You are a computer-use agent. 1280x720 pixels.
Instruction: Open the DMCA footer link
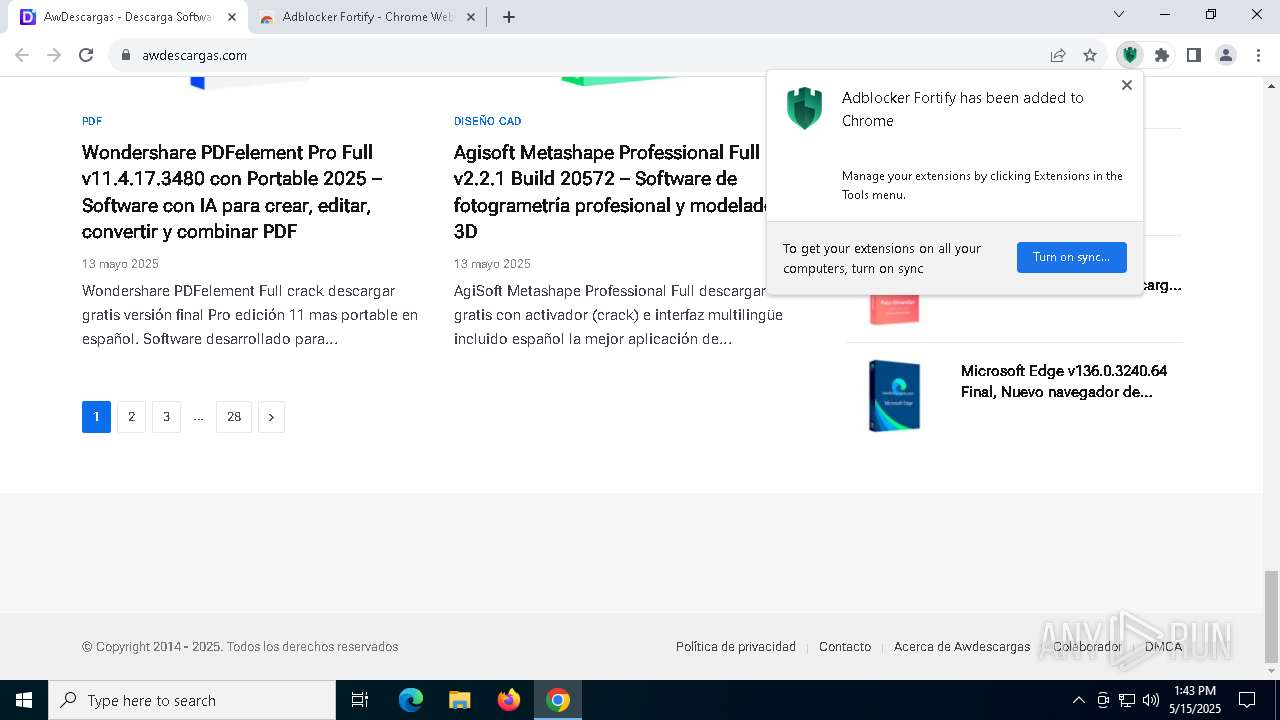(x=1163, y=647)
